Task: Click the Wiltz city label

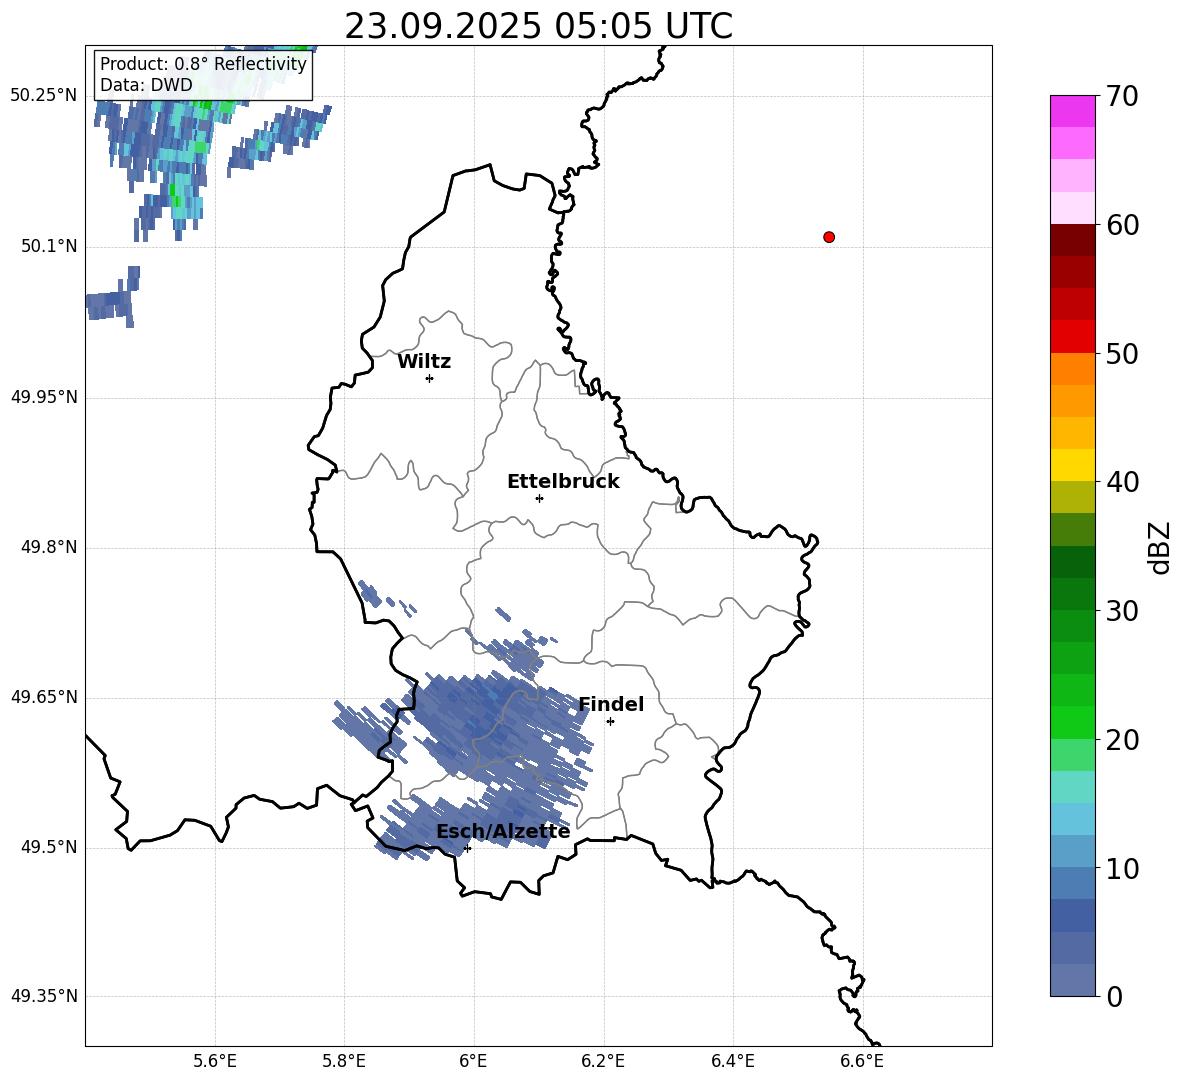Action: (424, 362)
